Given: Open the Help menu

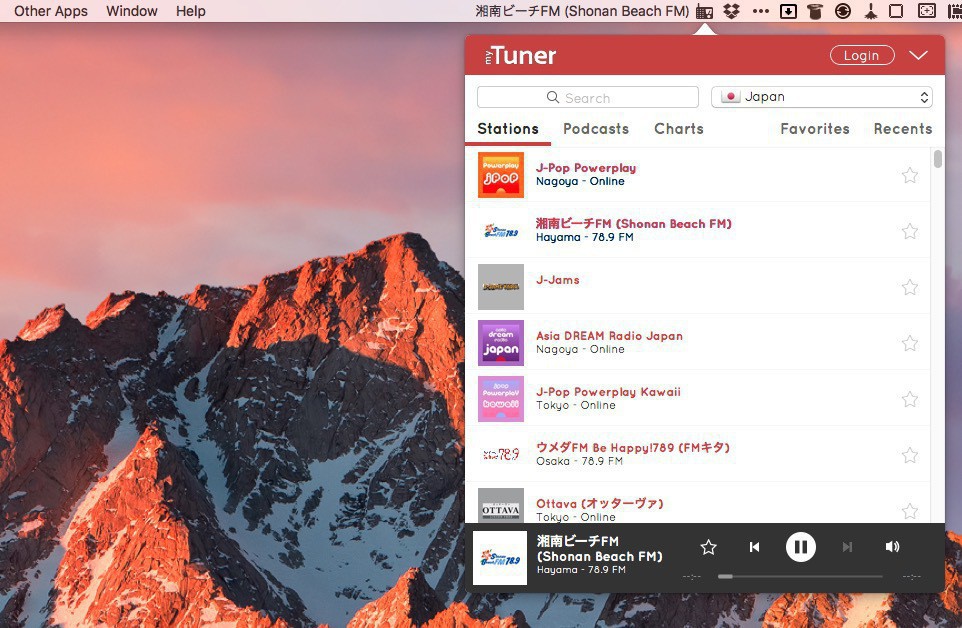Looking at the screenshot, I should pyautogui.click(x=191, y=11).
